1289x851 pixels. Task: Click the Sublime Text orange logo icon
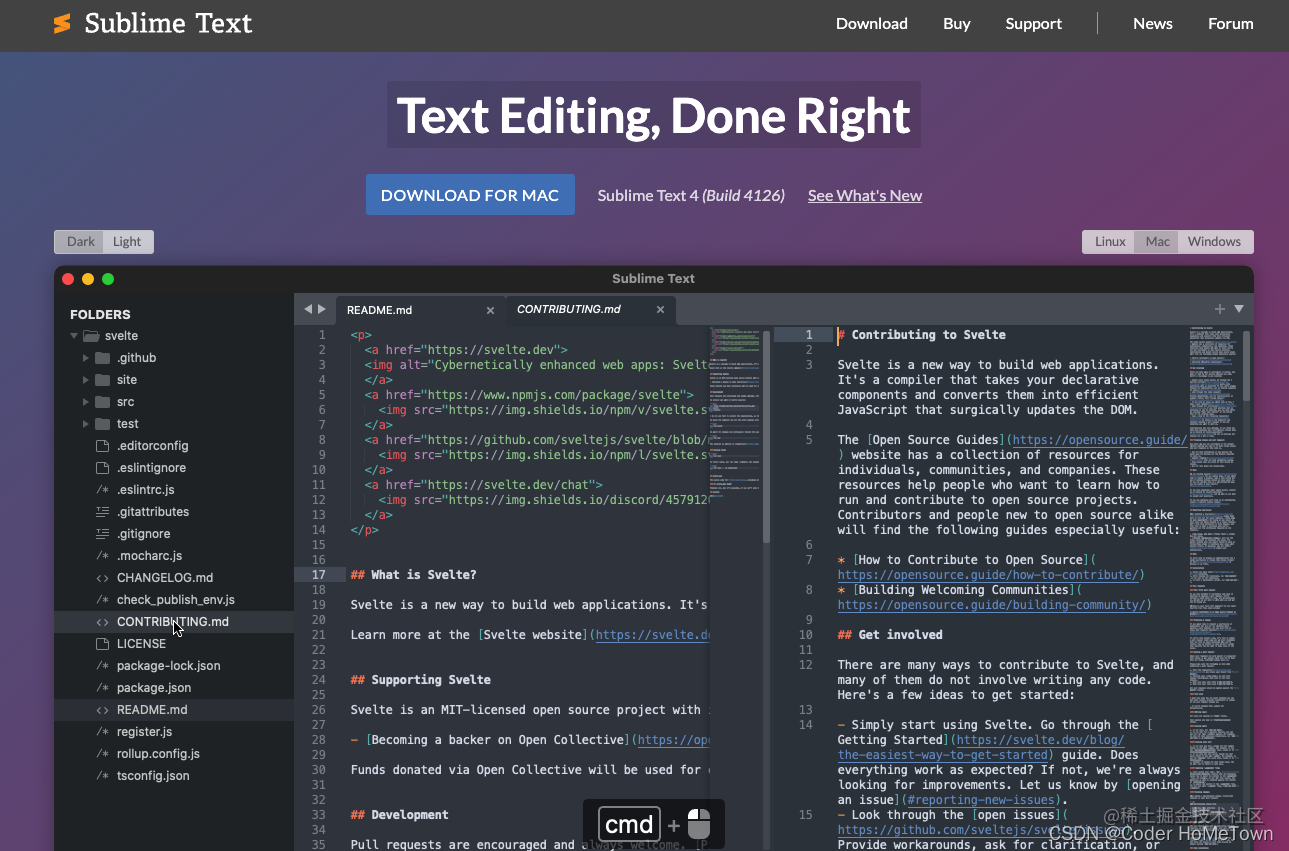coord(63,23)
